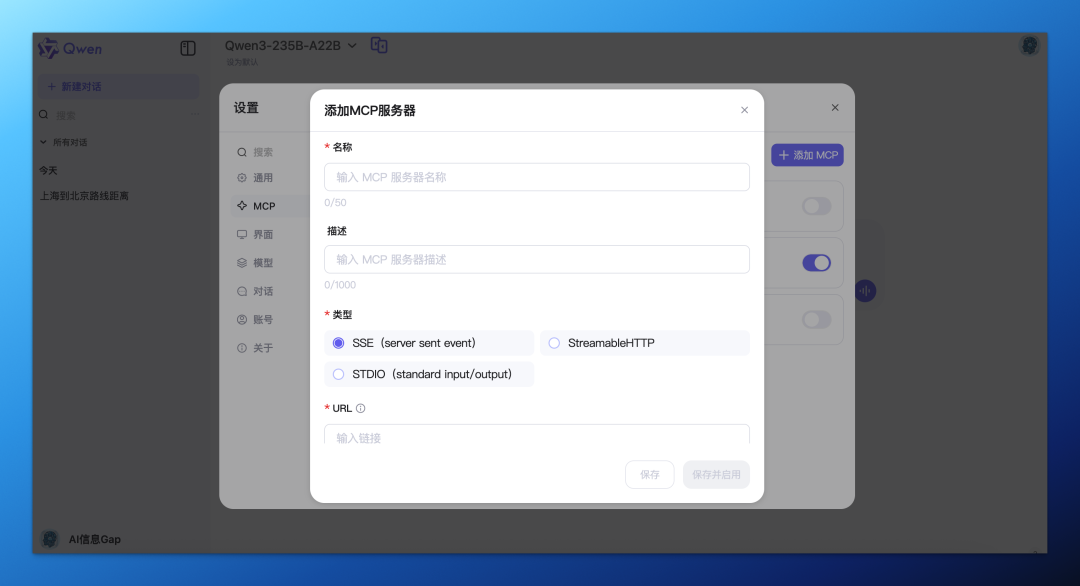Click the 模型 layers icon
Image resolution: width=1080 pixels, height=586 pixels.
click(242, 262)
